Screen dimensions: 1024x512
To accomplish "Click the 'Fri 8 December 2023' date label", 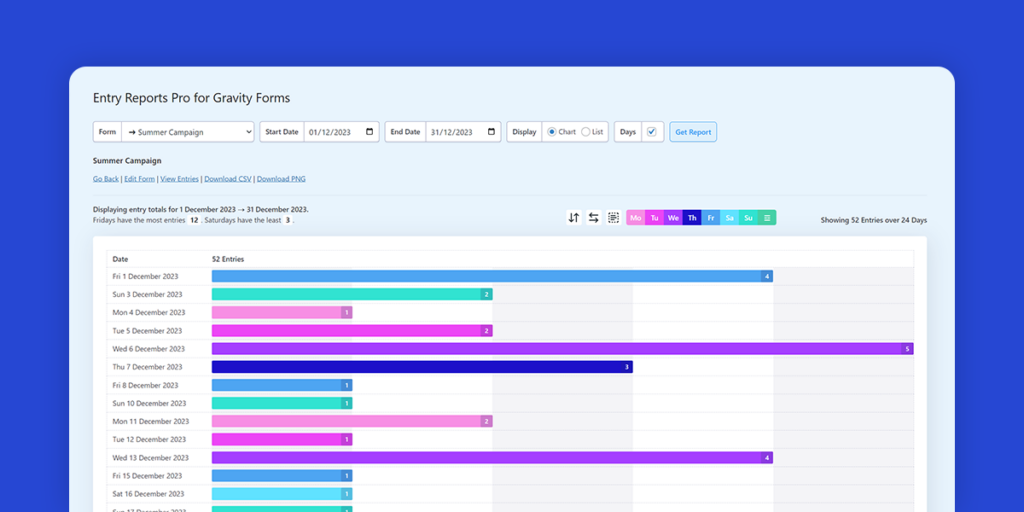I will (145, 385).
